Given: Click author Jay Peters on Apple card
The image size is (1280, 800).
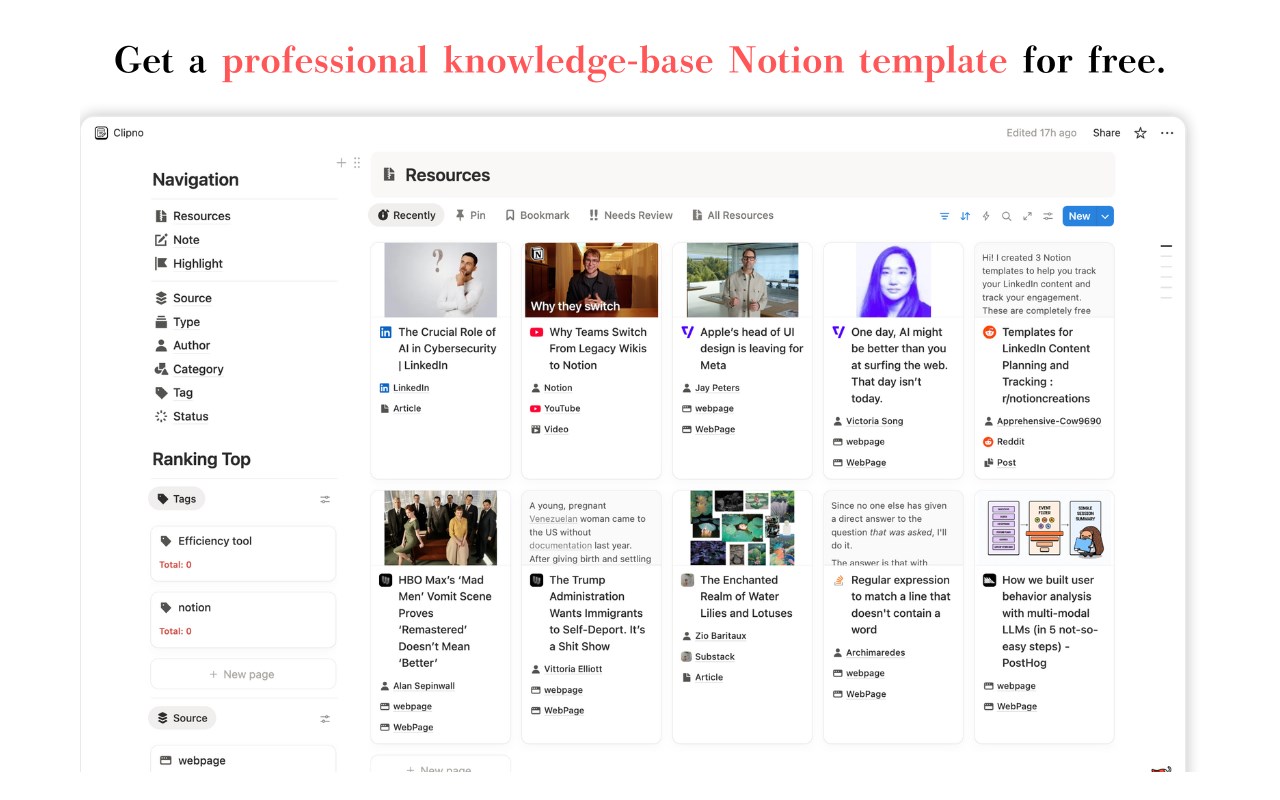Looking at the screenshot, I should pyautogui.click(x=717, y=388).
